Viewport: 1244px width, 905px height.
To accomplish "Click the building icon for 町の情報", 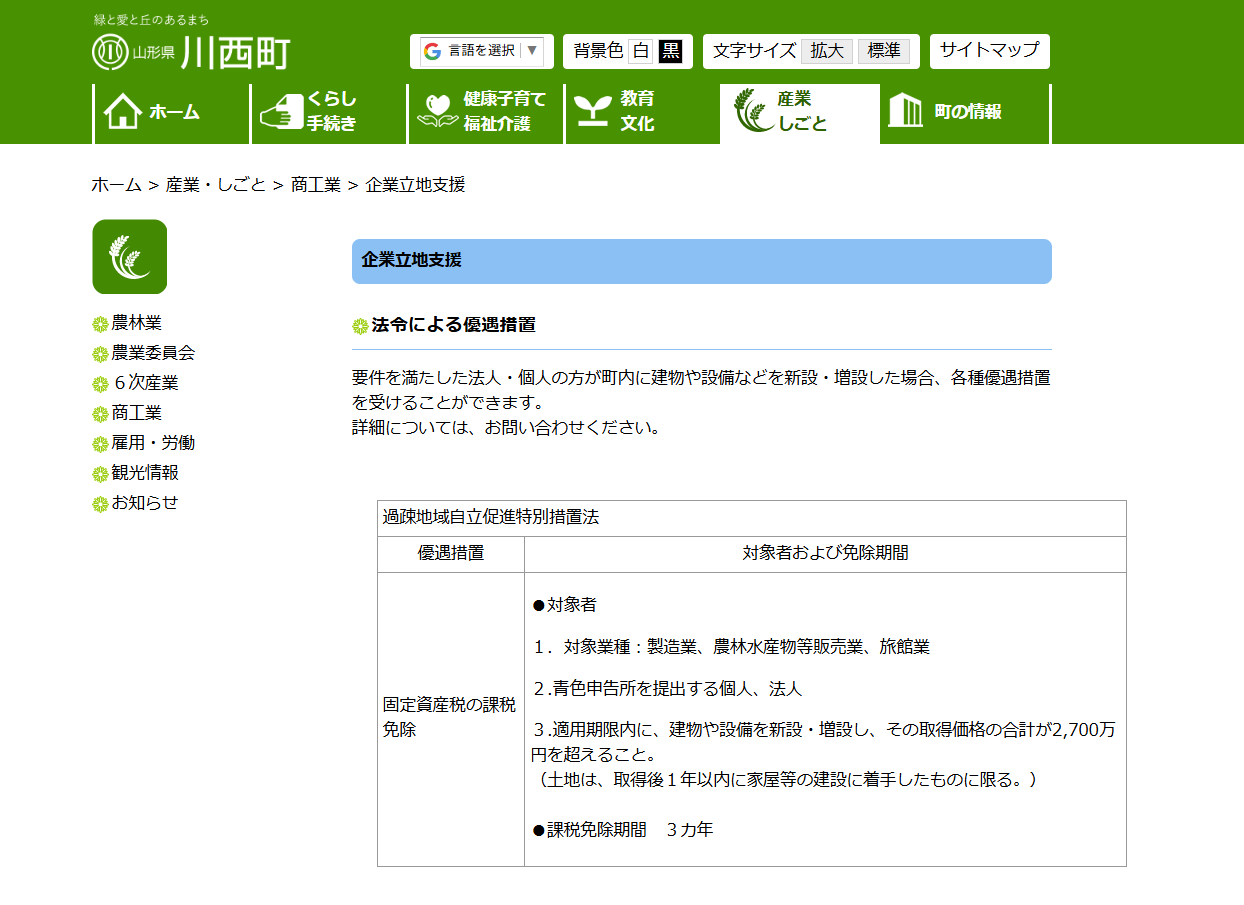I will tap(905, 111).
